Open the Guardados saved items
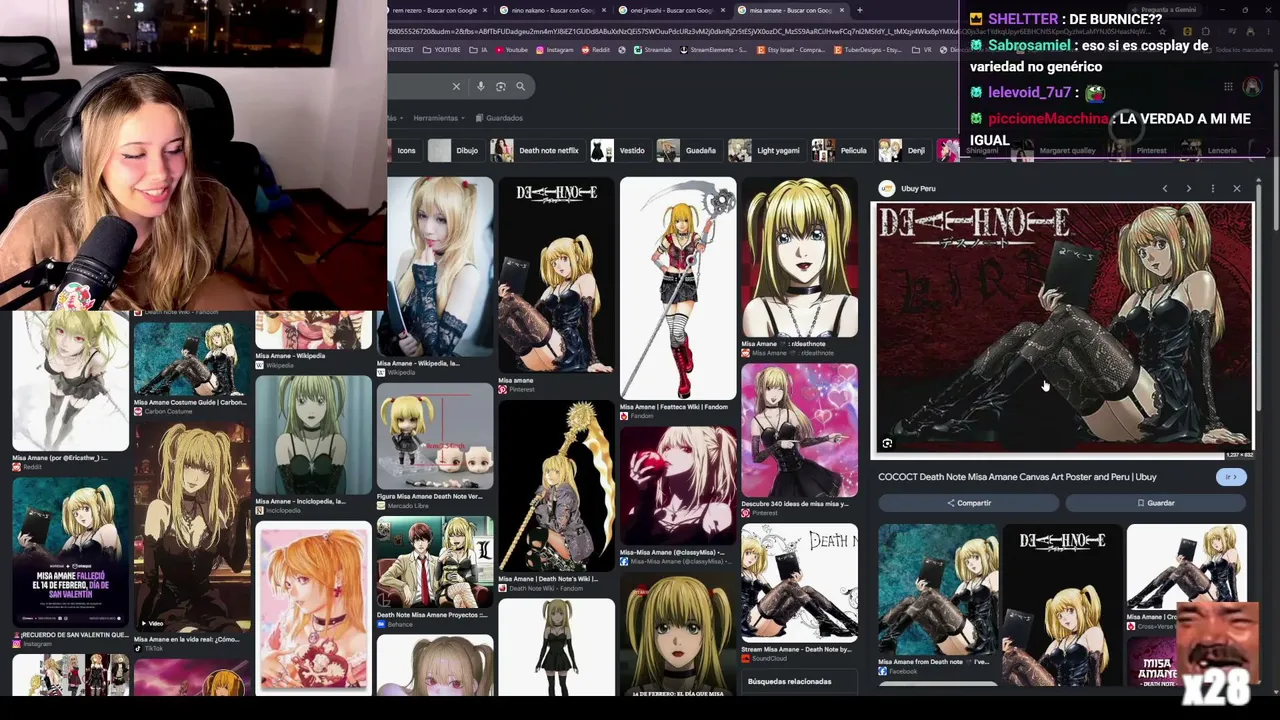The width and height of the screenshot is (1280, 720). [498, 118]
